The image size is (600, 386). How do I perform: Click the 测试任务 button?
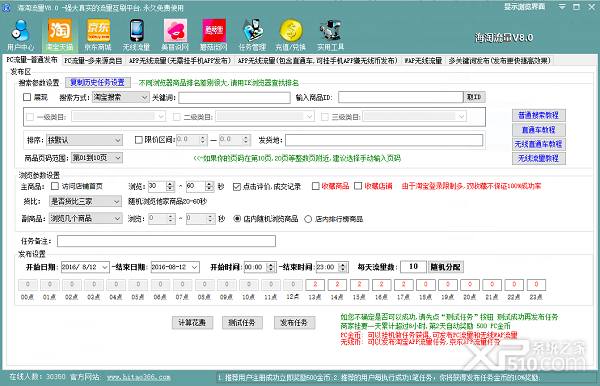[242, 322]
